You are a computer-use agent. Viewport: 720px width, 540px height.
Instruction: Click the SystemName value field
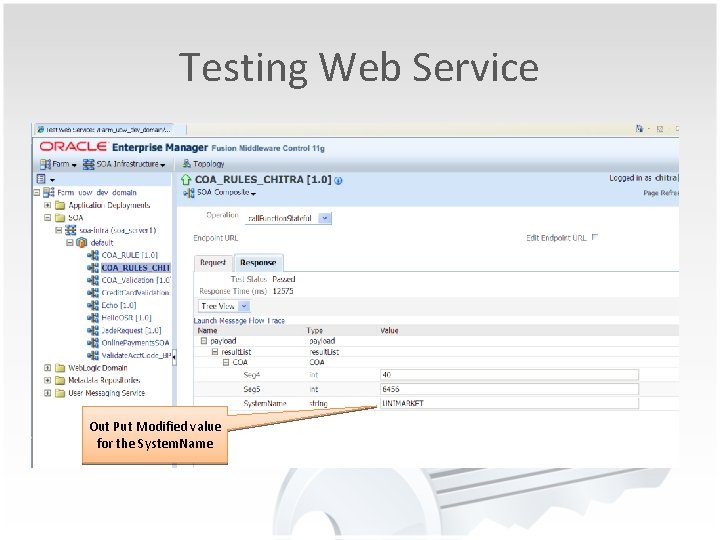click(509, 403)
